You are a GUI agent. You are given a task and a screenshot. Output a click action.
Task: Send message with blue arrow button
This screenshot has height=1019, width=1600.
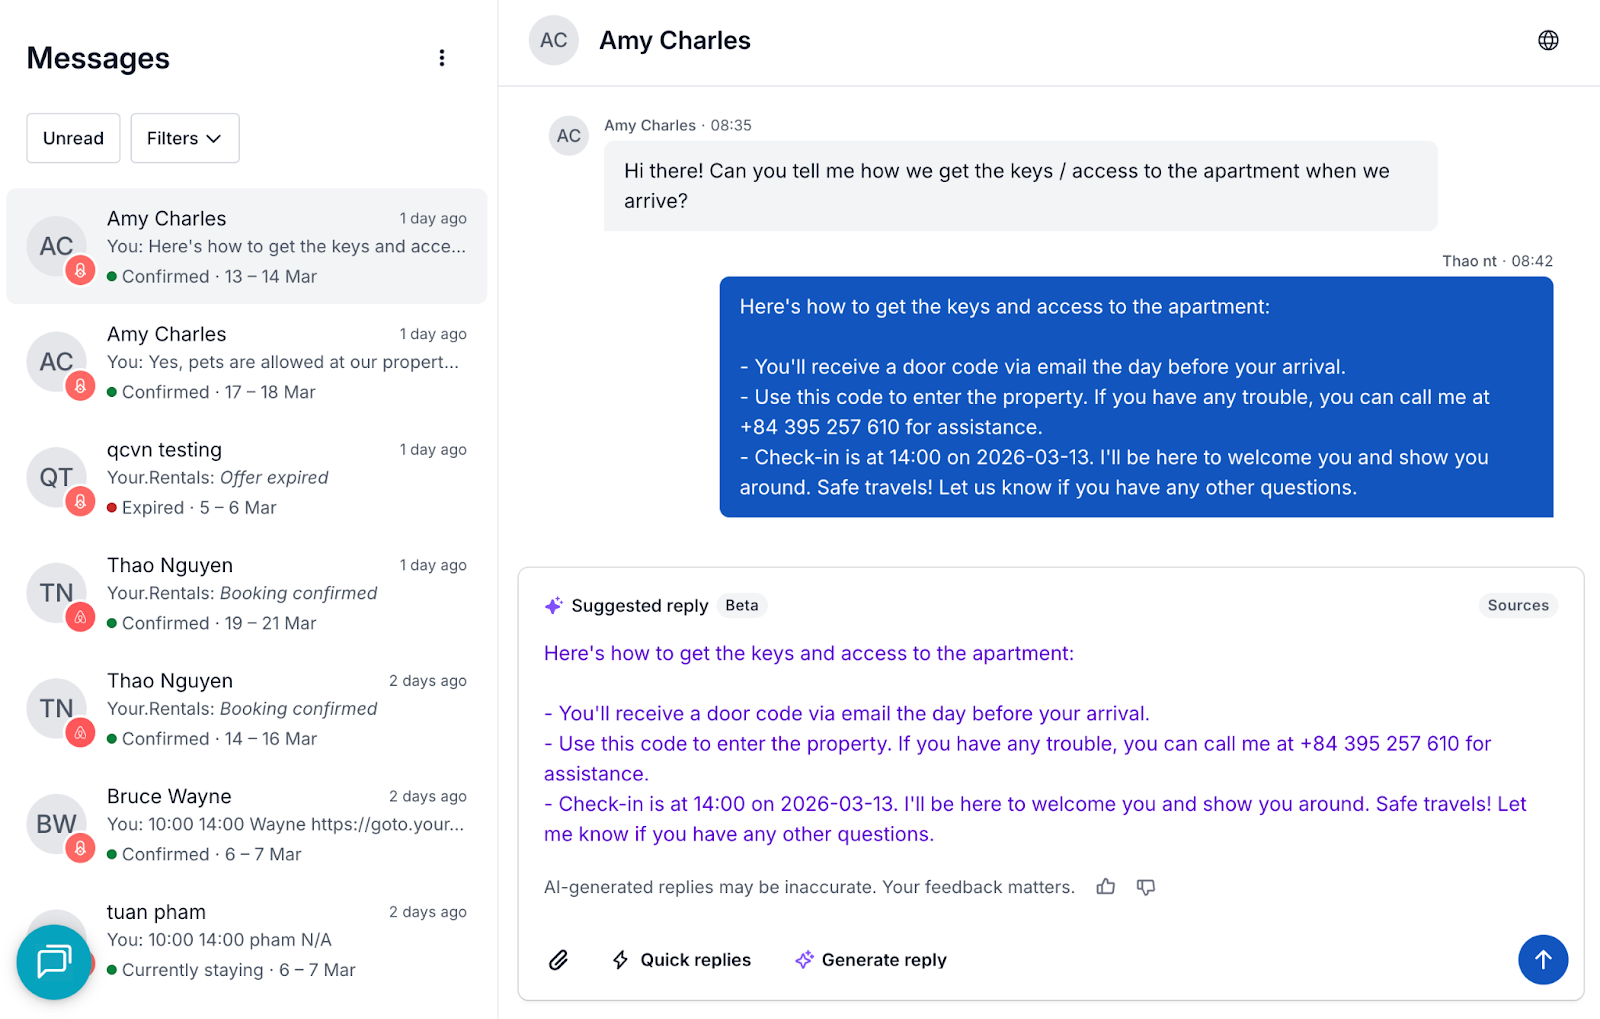tap(1542, 960)
